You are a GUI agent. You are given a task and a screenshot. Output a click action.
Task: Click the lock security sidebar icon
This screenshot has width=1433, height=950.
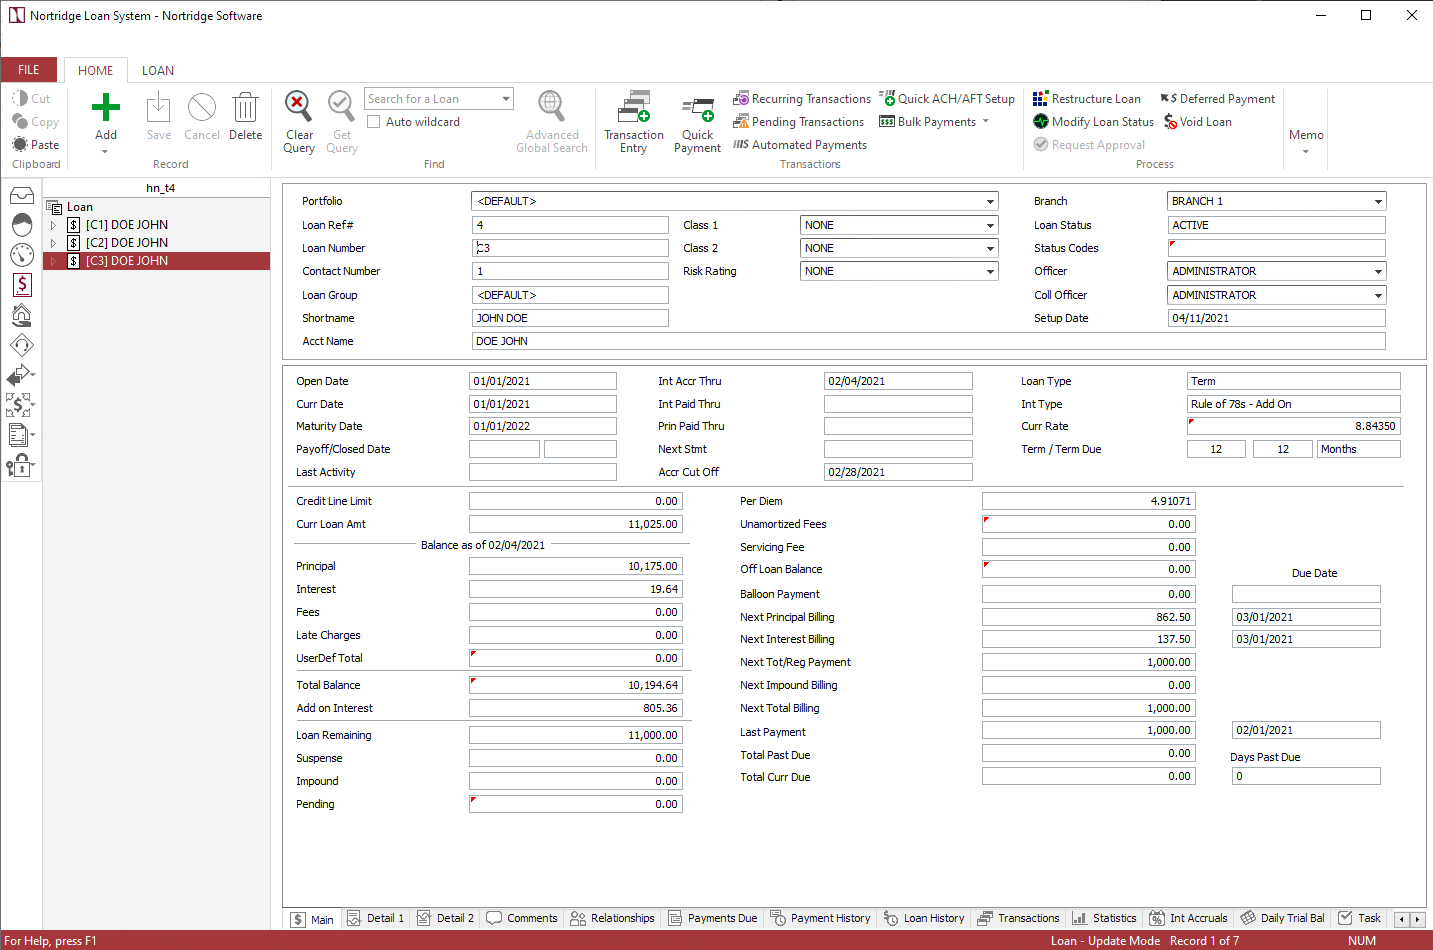pos(18,465)
